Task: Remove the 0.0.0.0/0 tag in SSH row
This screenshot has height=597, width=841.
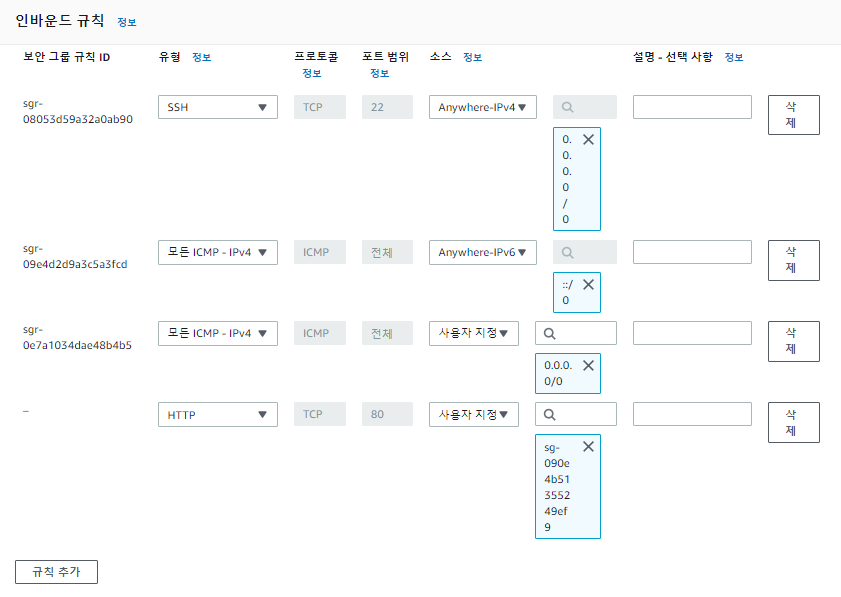Action: [x=588, y=139]
